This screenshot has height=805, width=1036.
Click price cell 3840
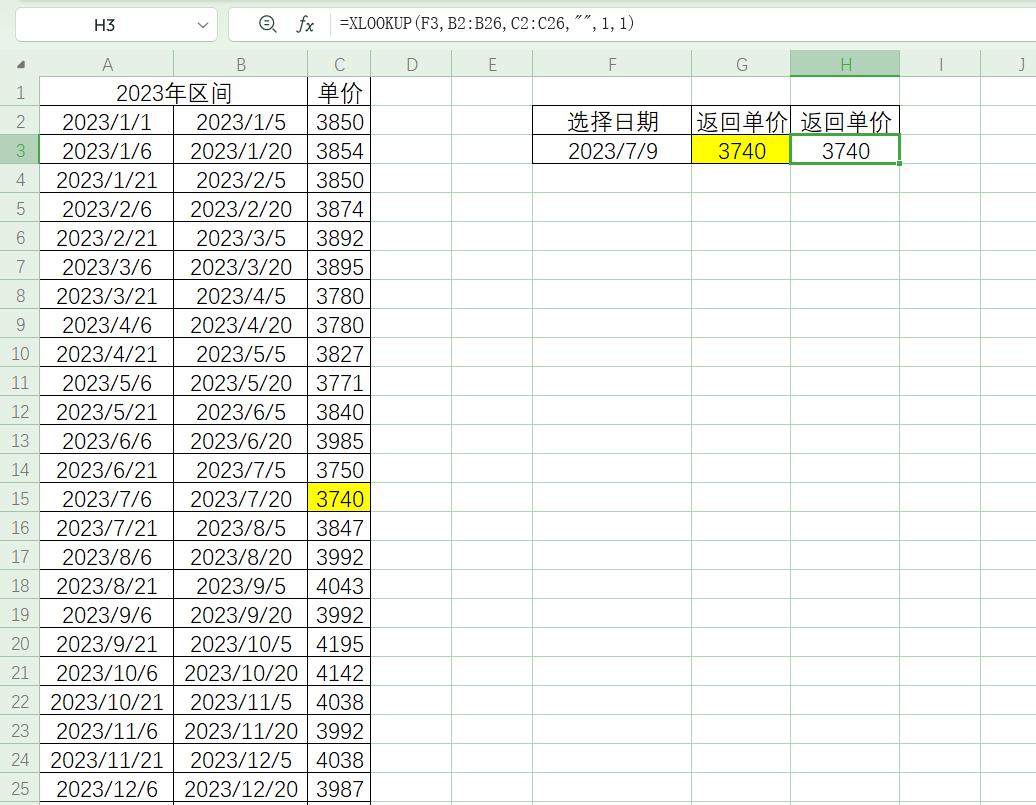click(340, 411)
